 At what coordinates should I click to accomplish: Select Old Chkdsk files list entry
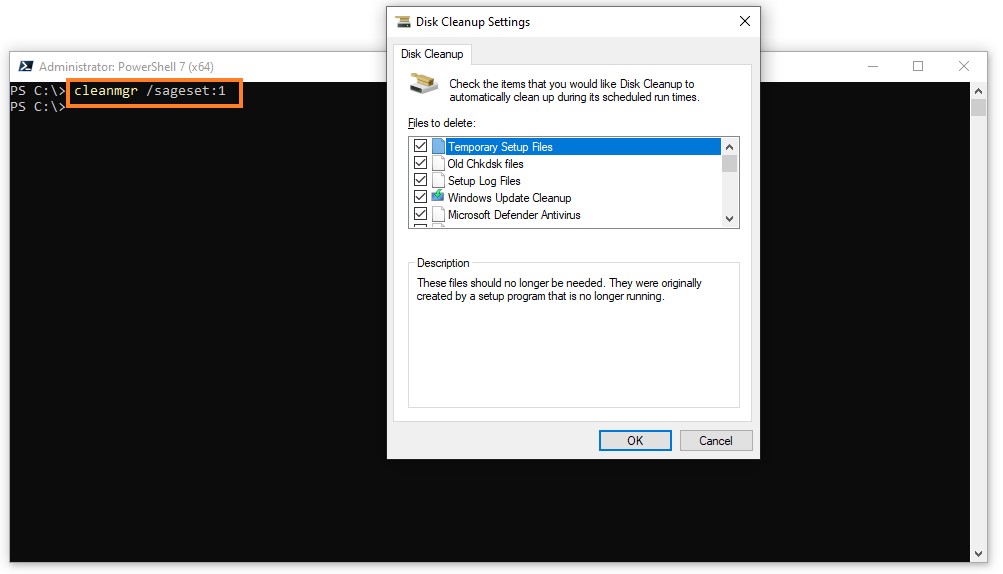486,164
